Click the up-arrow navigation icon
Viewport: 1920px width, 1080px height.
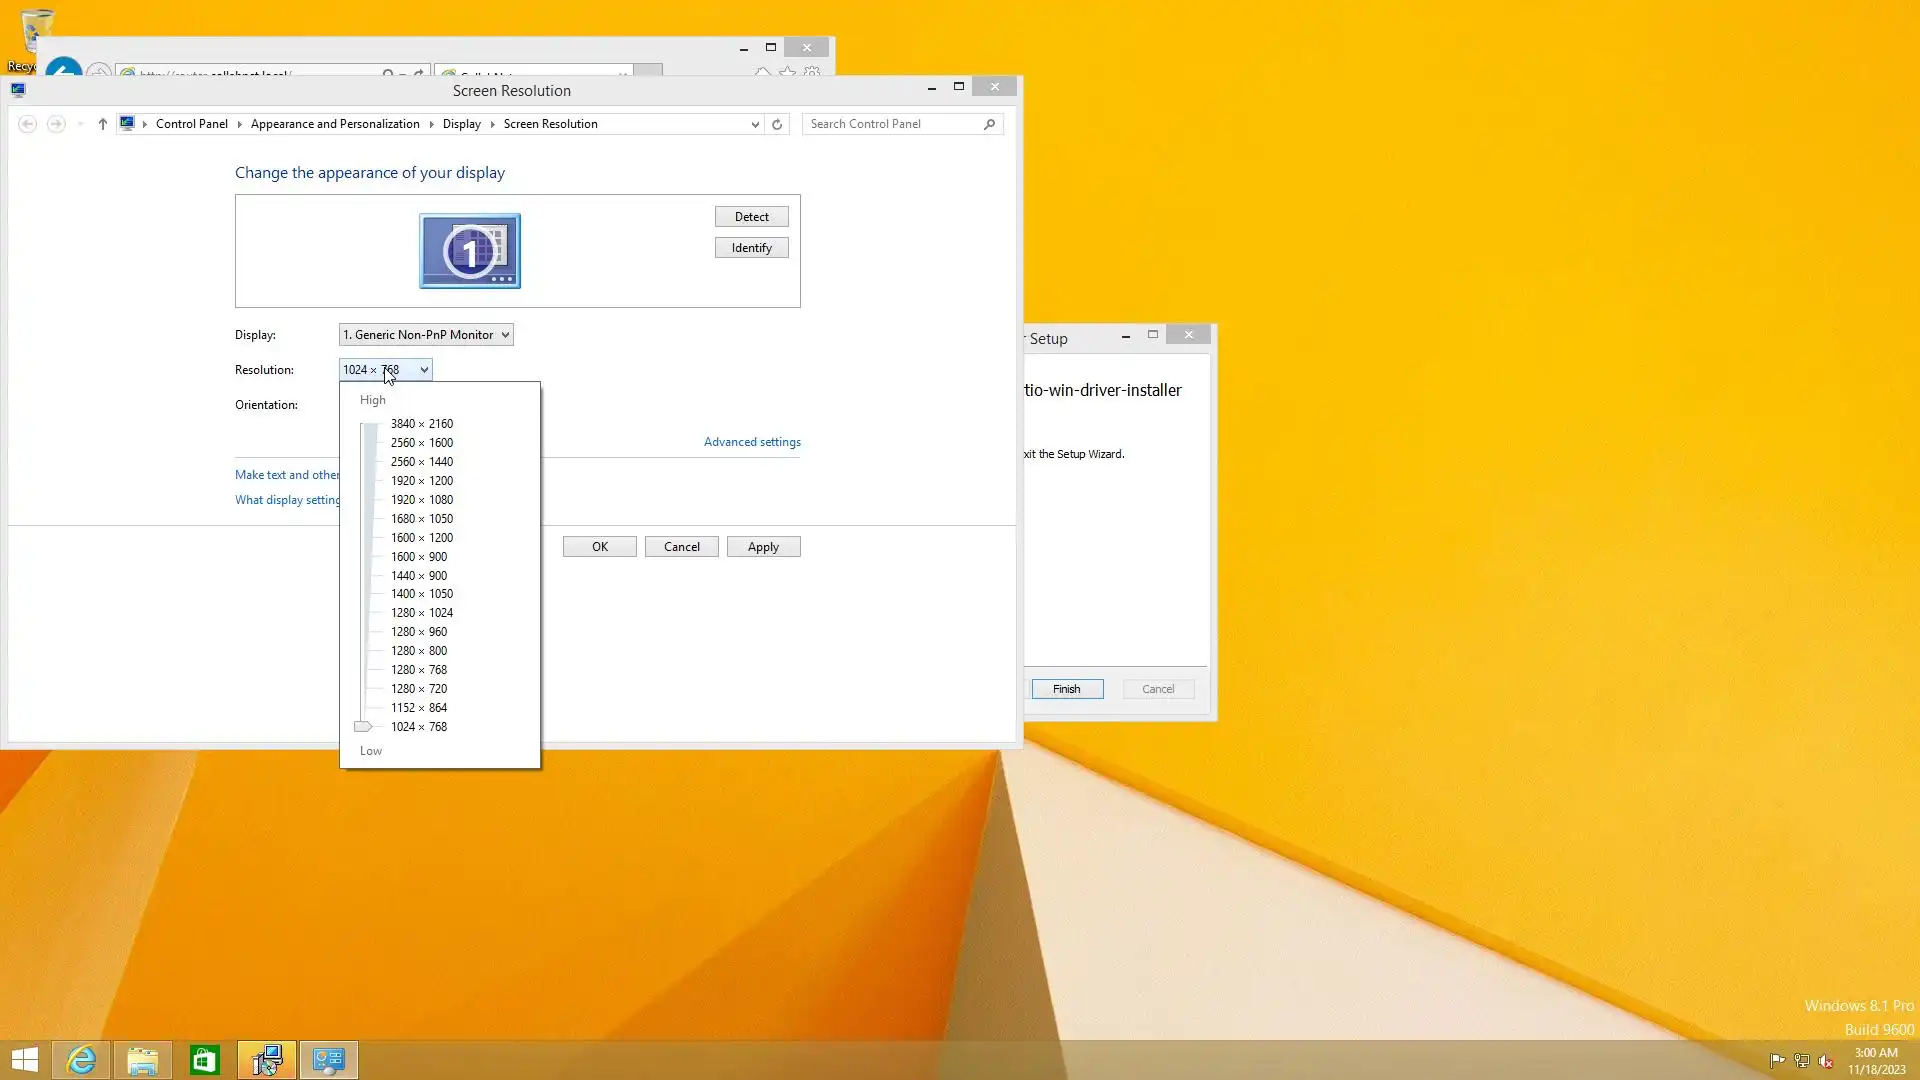(102, 124)
